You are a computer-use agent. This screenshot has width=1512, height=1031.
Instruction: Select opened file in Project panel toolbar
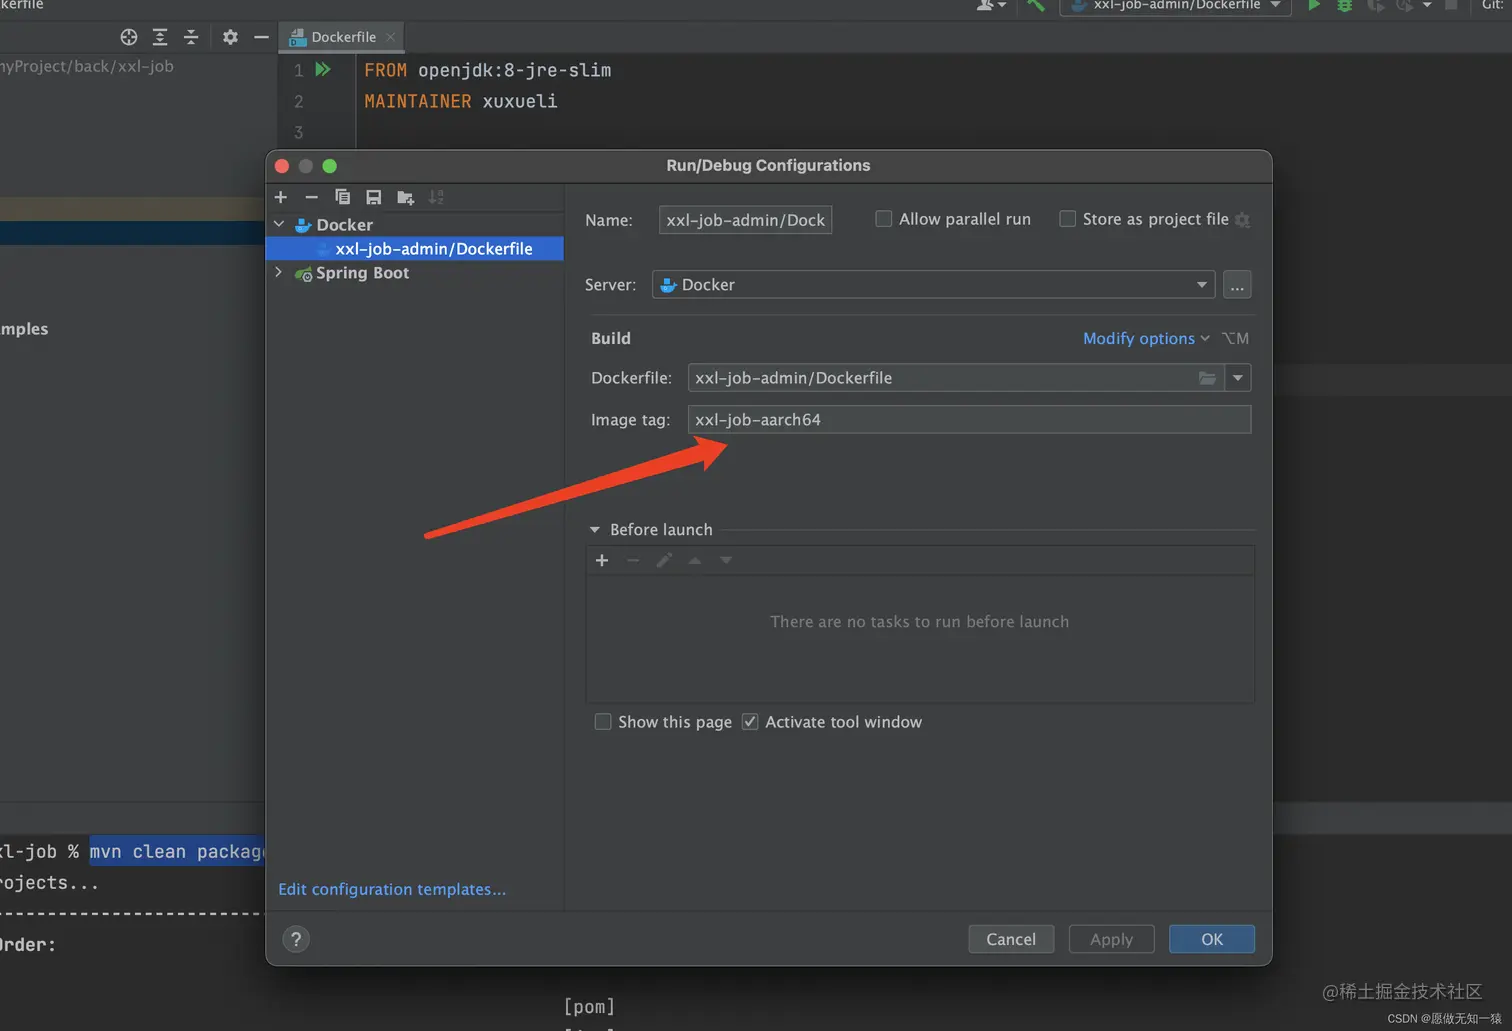pos(129,37)
